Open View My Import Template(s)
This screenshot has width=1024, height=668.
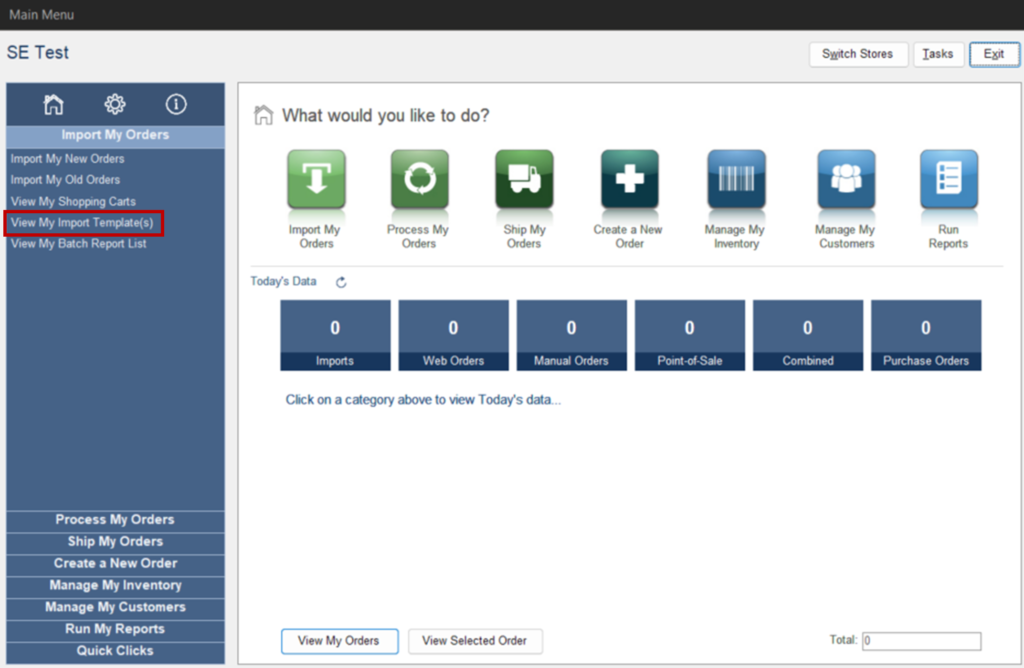(x=84, y=222)
